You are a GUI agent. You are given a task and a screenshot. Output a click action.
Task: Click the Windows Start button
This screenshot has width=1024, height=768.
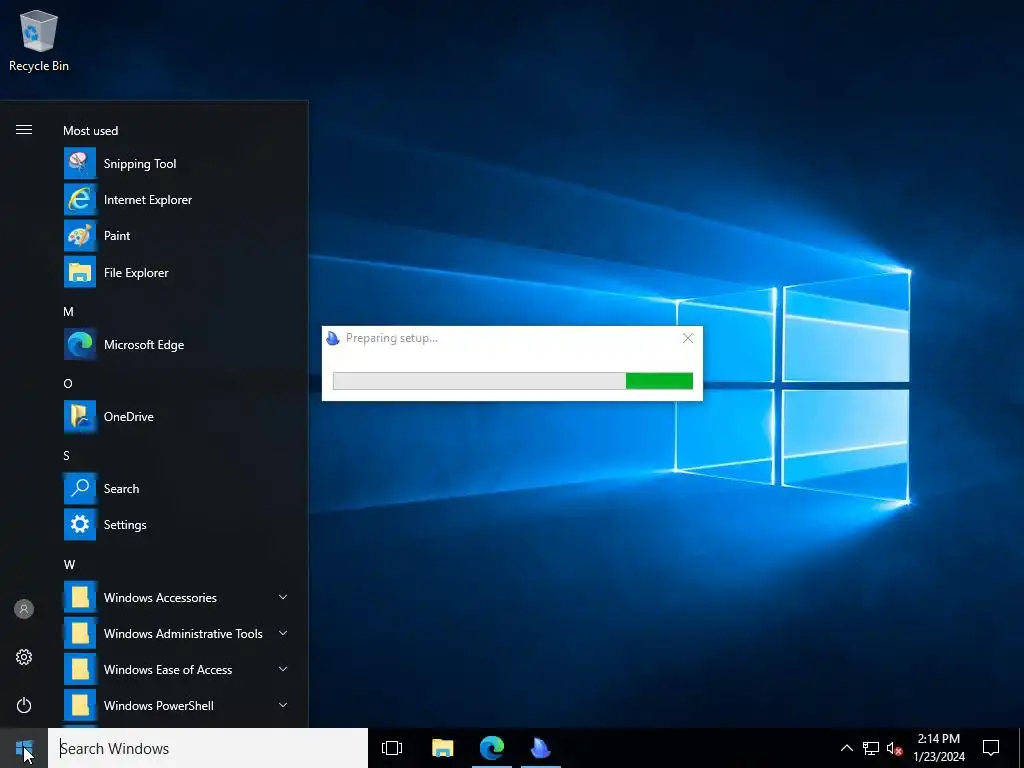click(x=24, y=748)
